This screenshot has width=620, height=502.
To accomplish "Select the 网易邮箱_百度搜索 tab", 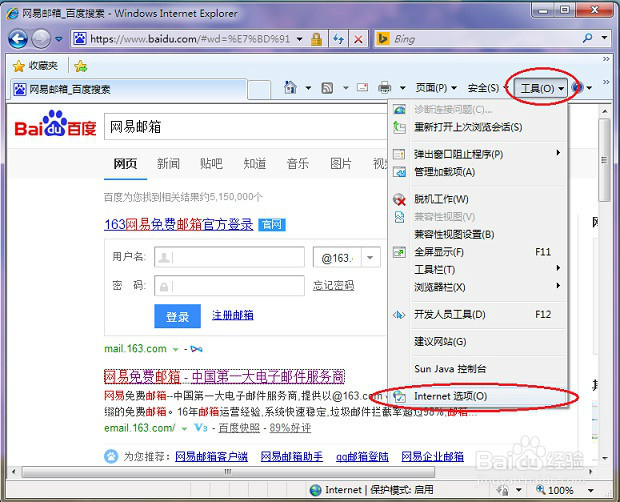I will [127, 89].
